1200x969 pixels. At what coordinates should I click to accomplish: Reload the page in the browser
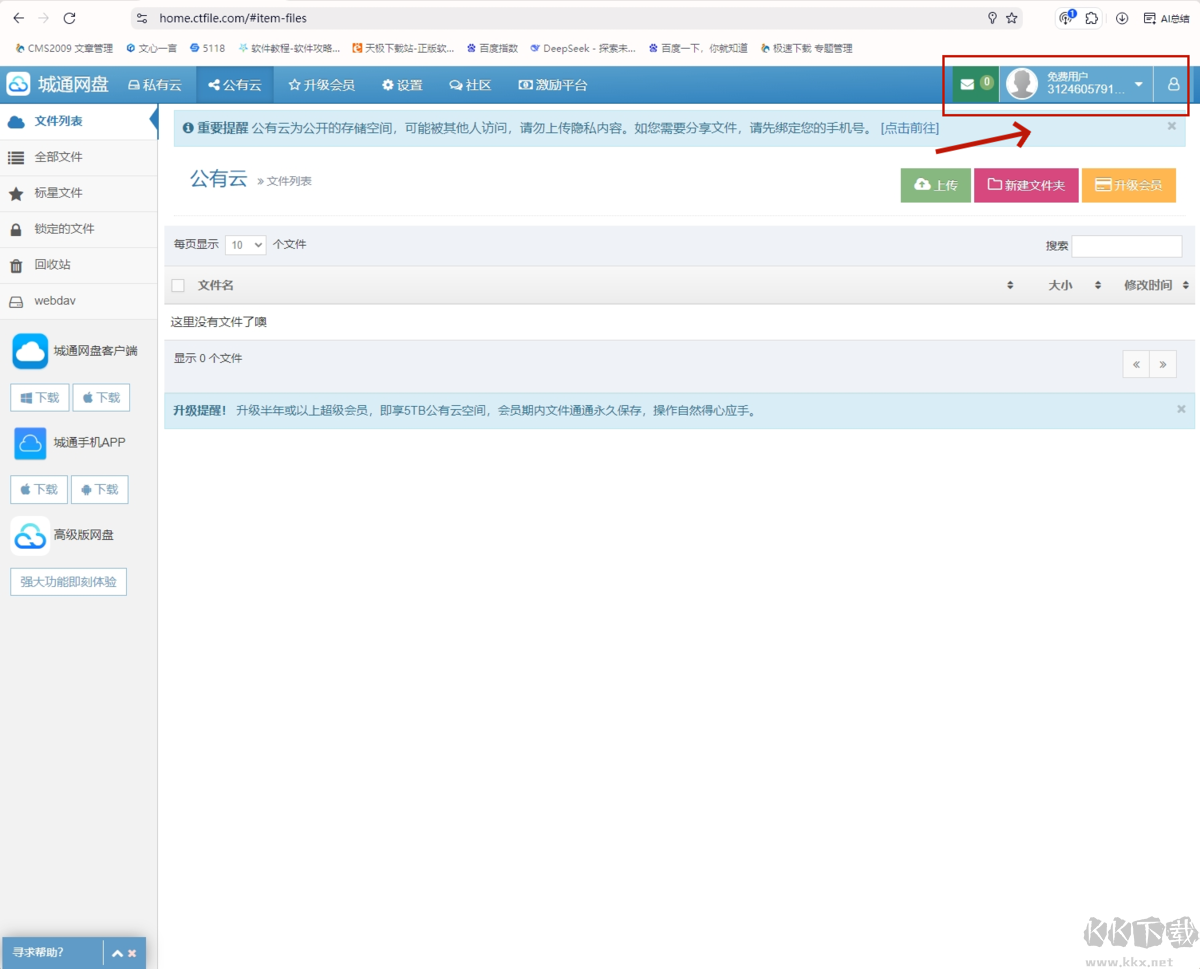pyautogui.click(x=69, y=18)
